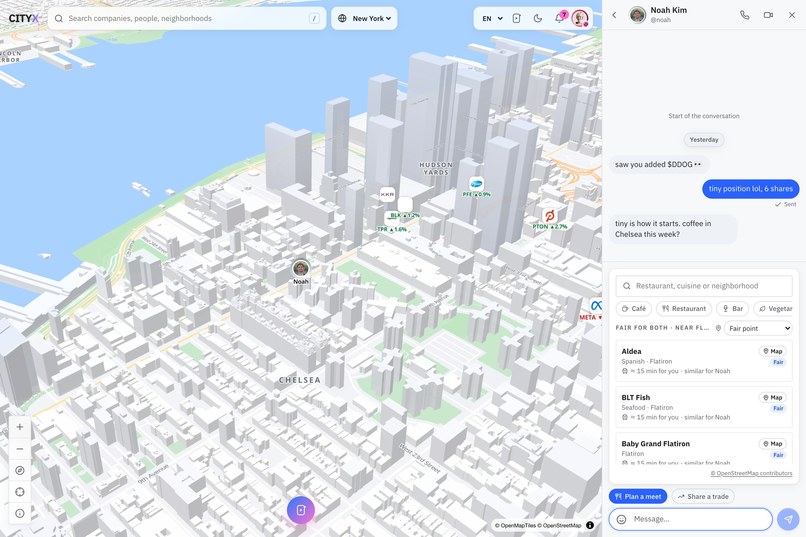
Task: Locate me with the crosshair map button
Action: (x=20, y=492)
